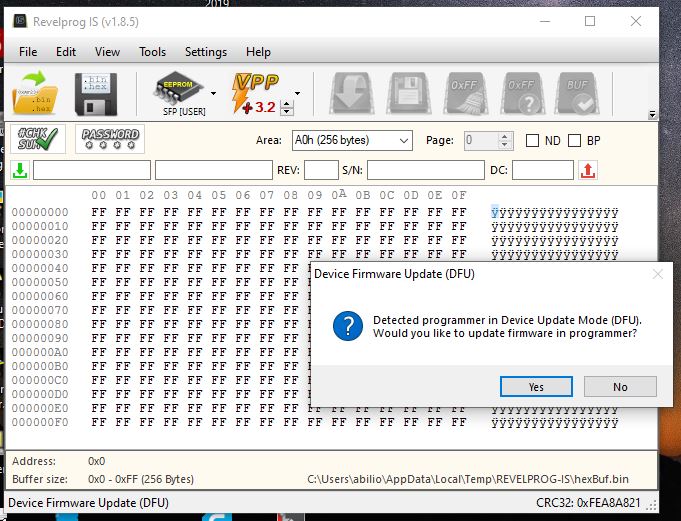This screenshot has height=521, width=681.
Task: Click the #CHK SUM checksum icon
Action: tap(37, 139)
